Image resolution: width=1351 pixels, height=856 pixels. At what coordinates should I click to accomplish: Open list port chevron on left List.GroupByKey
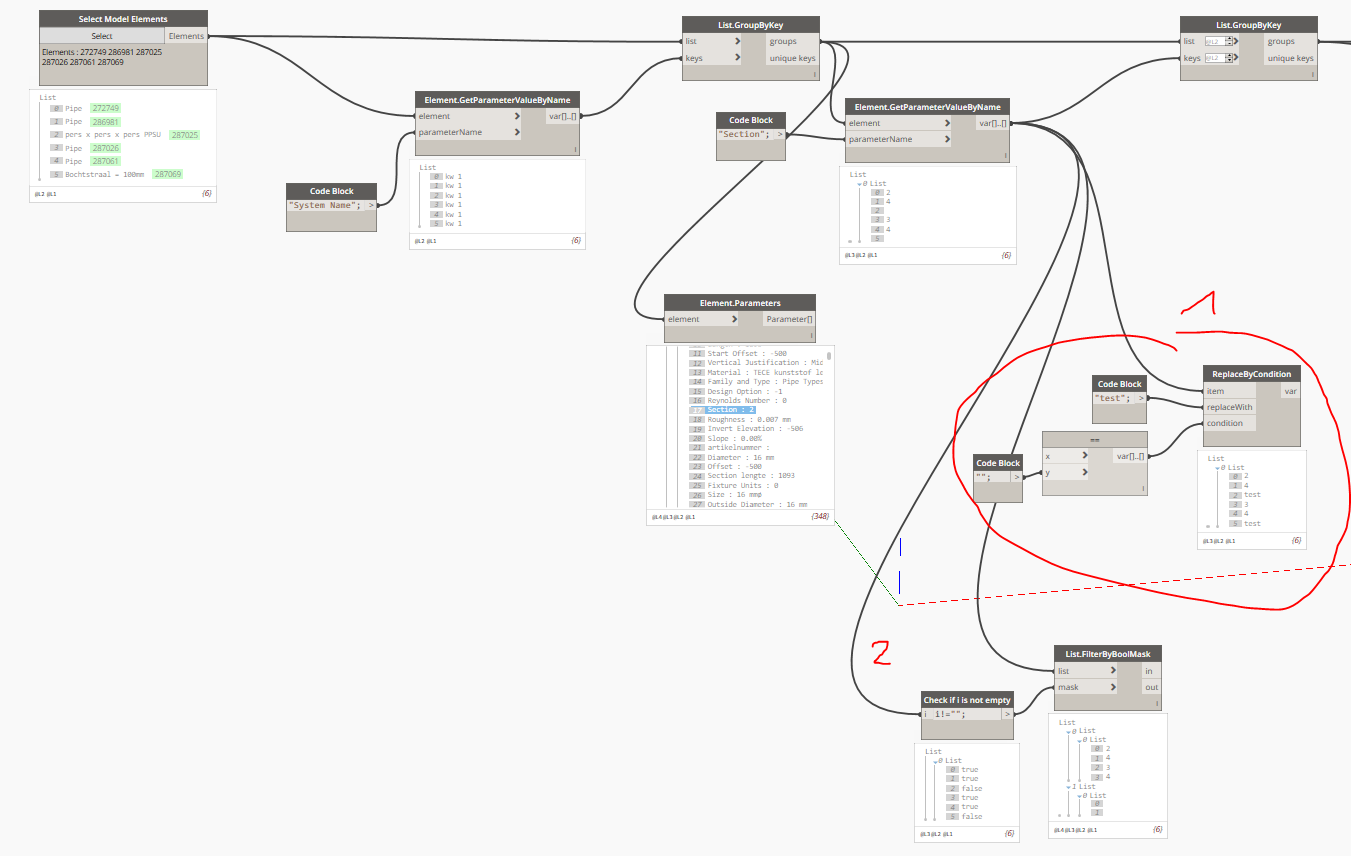(x=738, y=42)
